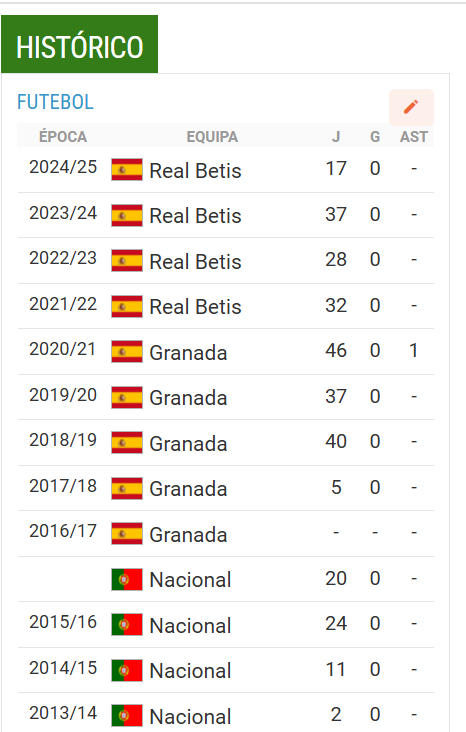
Task: Click the Spain flag in the 2020/21 Granada row
Action: click(x=127, y=352)
